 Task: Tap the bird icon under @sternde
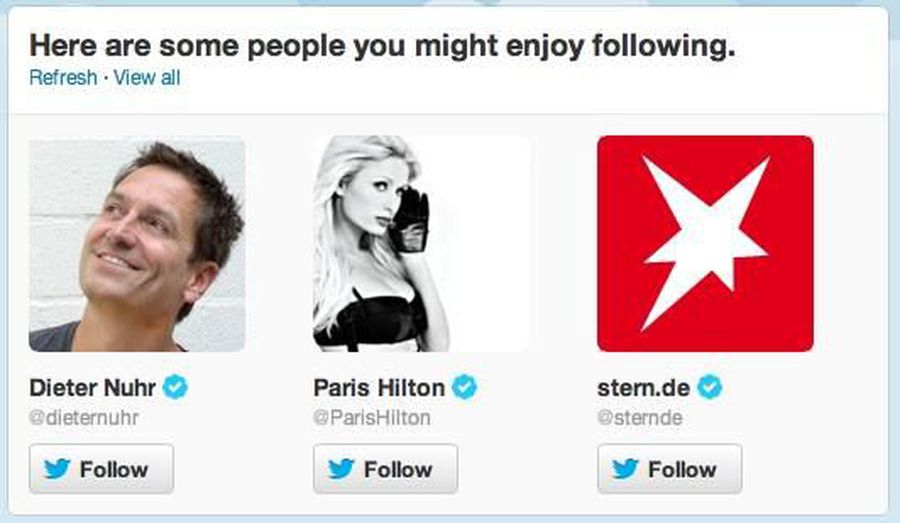pos(626,469)
